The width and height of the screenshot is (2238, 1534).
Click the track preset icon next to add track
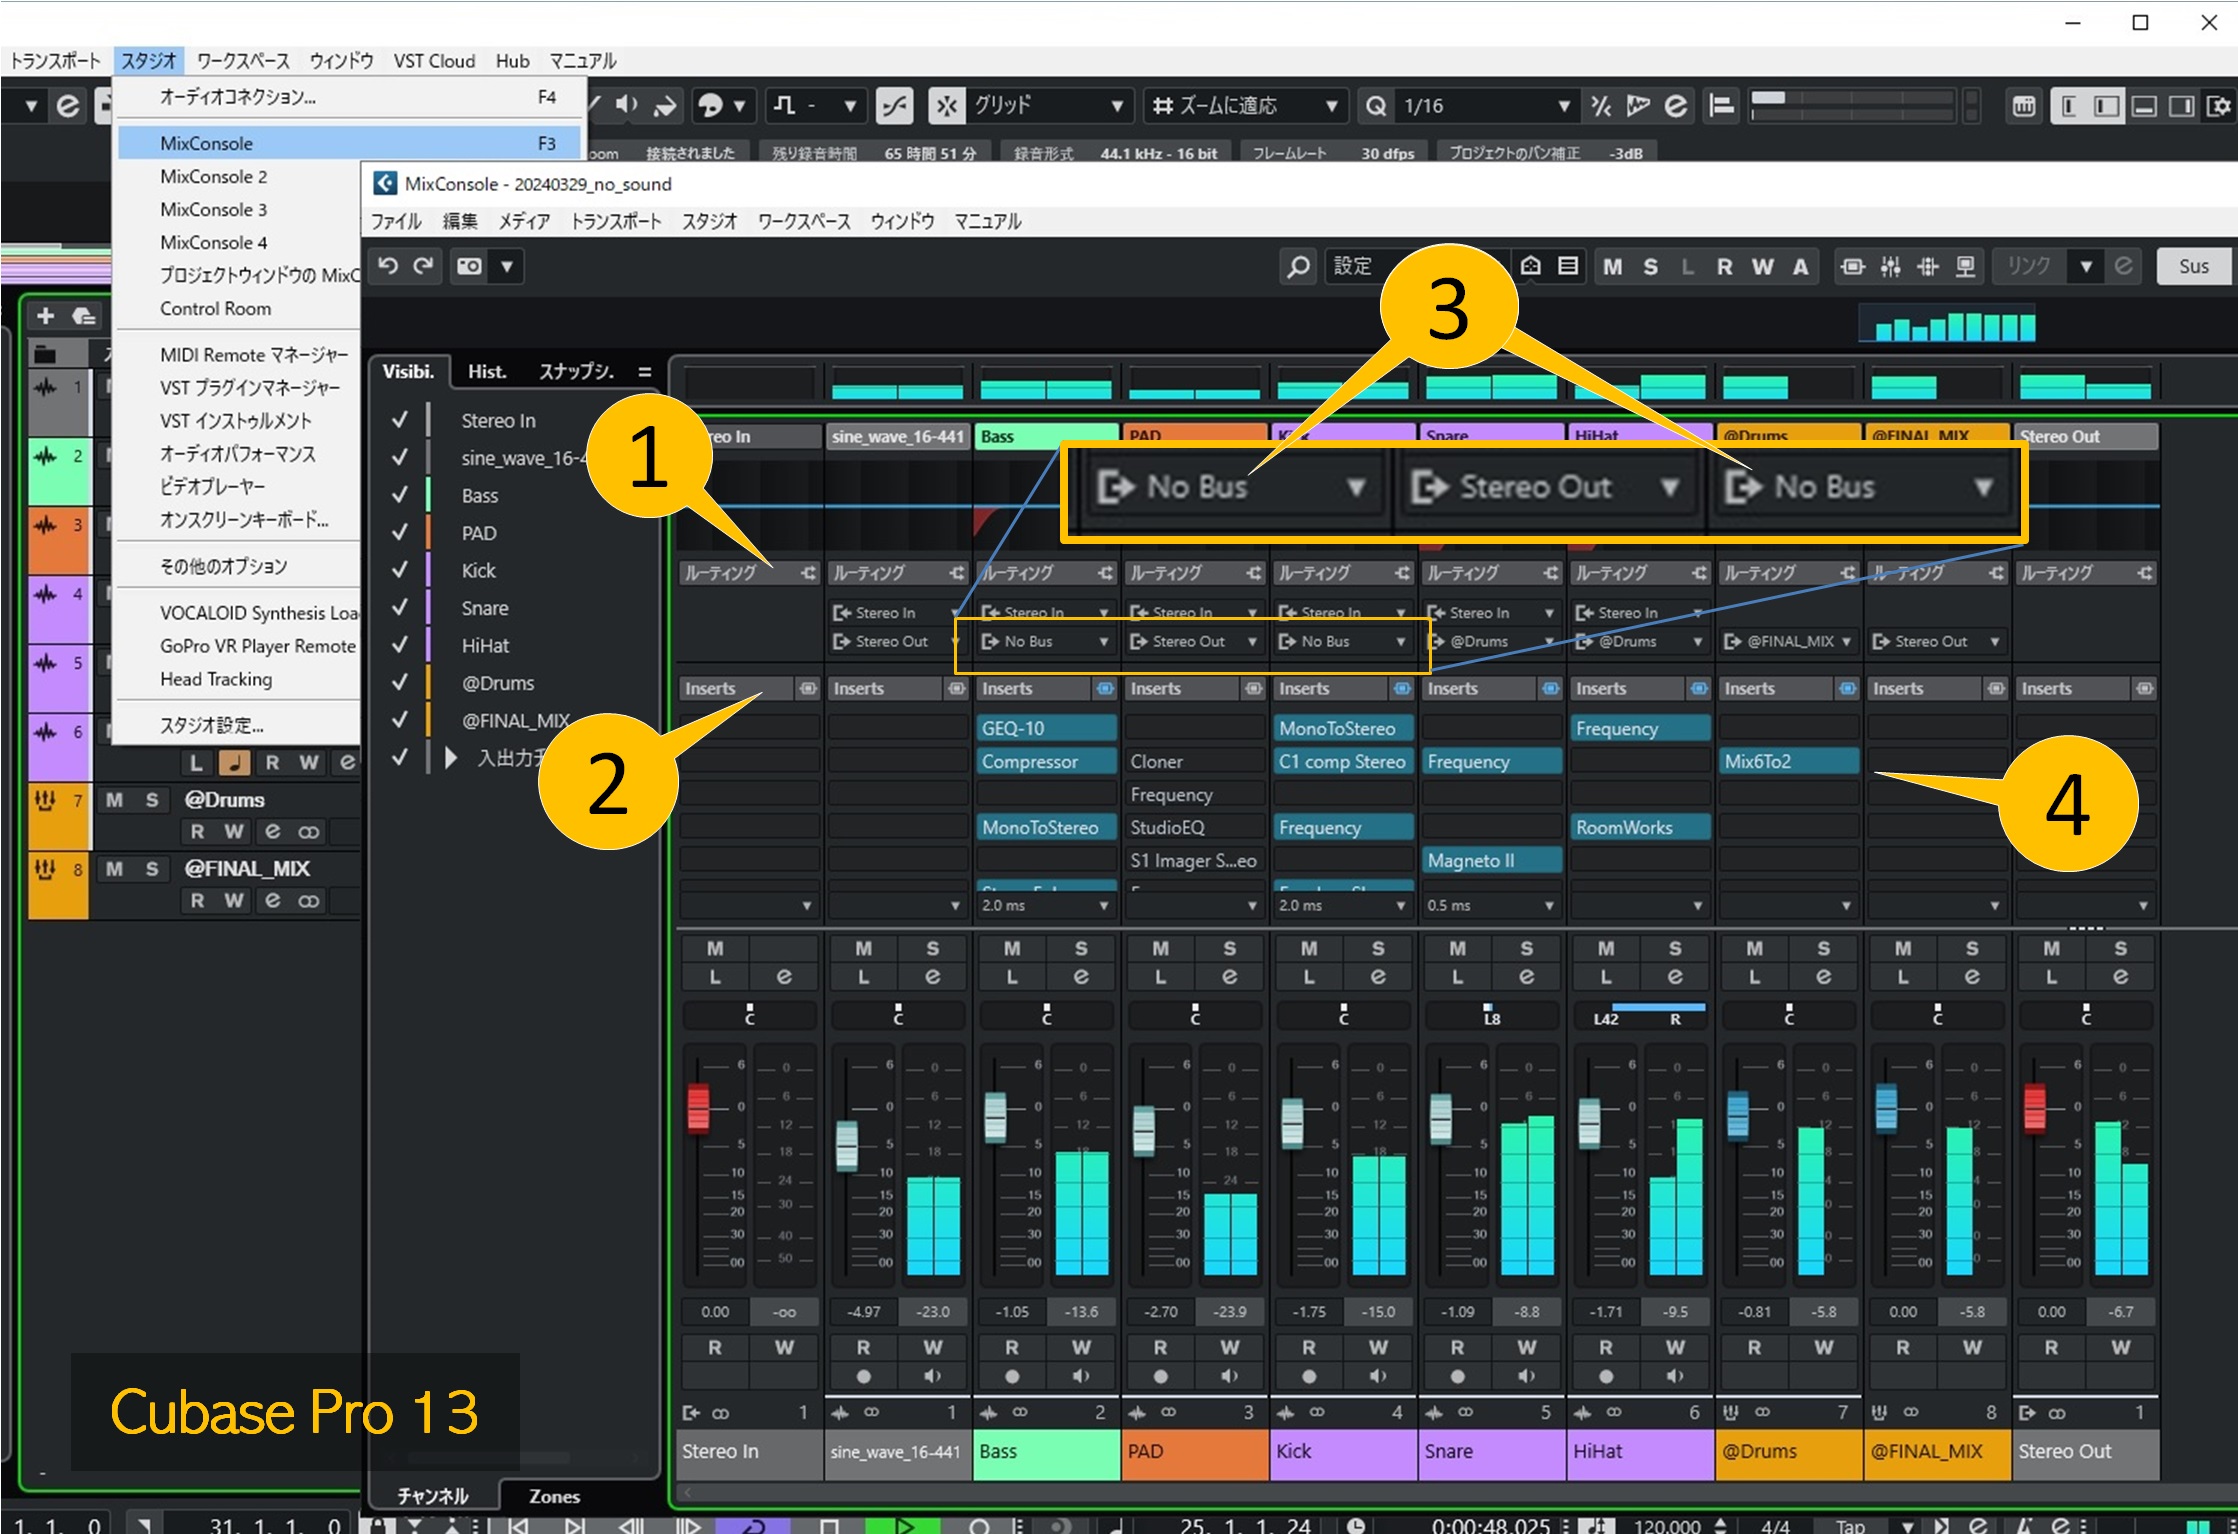84,317
